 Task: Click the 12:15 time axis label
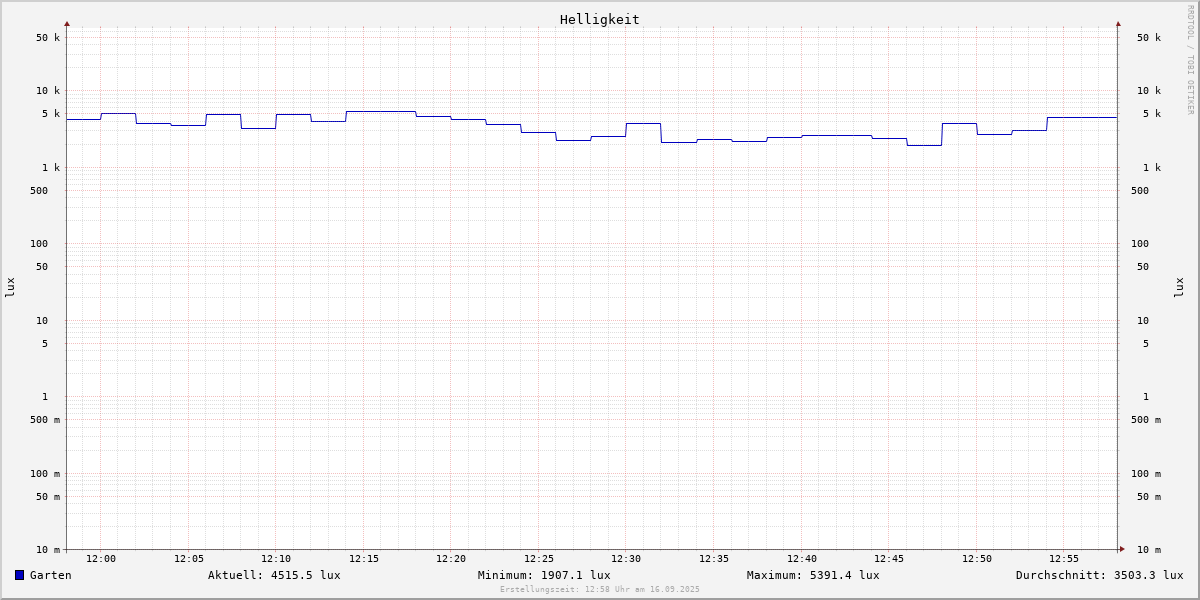364,559
